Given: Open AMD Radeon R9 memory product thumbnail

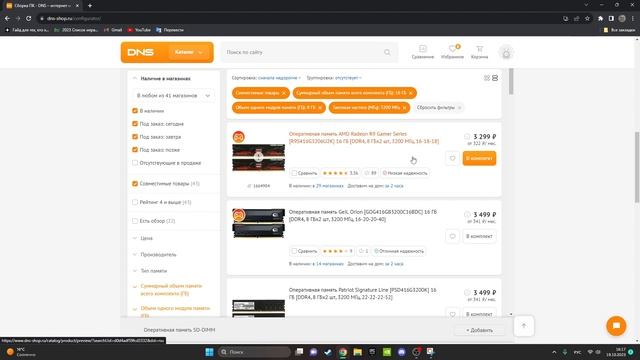Looking at the screenshot, I should click(x=258, y=157).
